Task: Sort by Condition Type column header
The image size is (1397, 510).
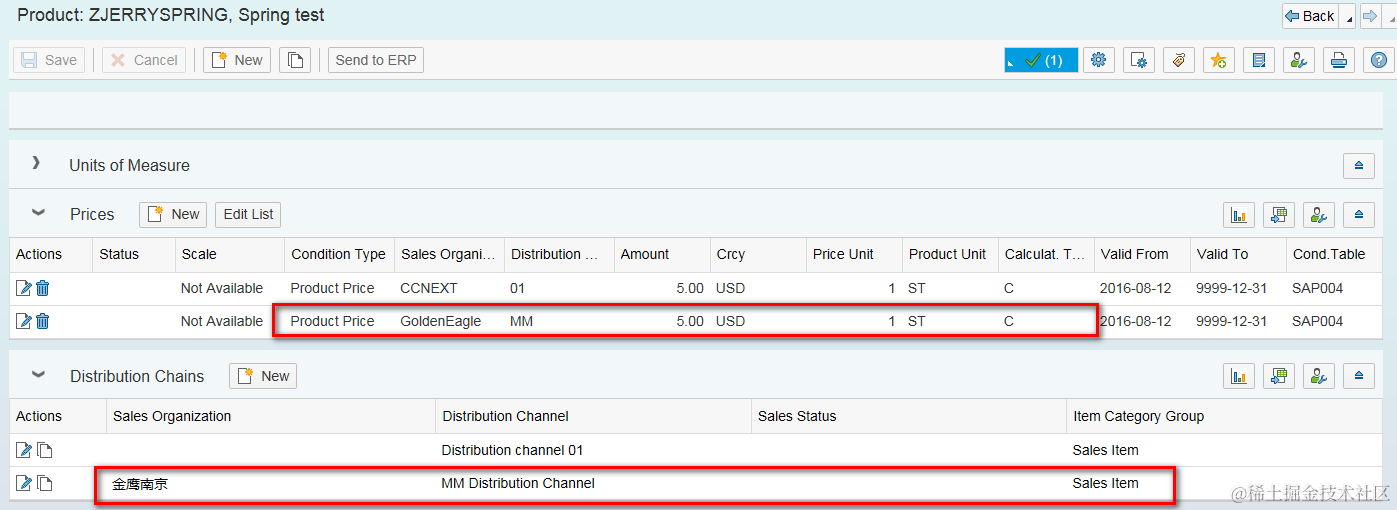Action: coord(338,254)
